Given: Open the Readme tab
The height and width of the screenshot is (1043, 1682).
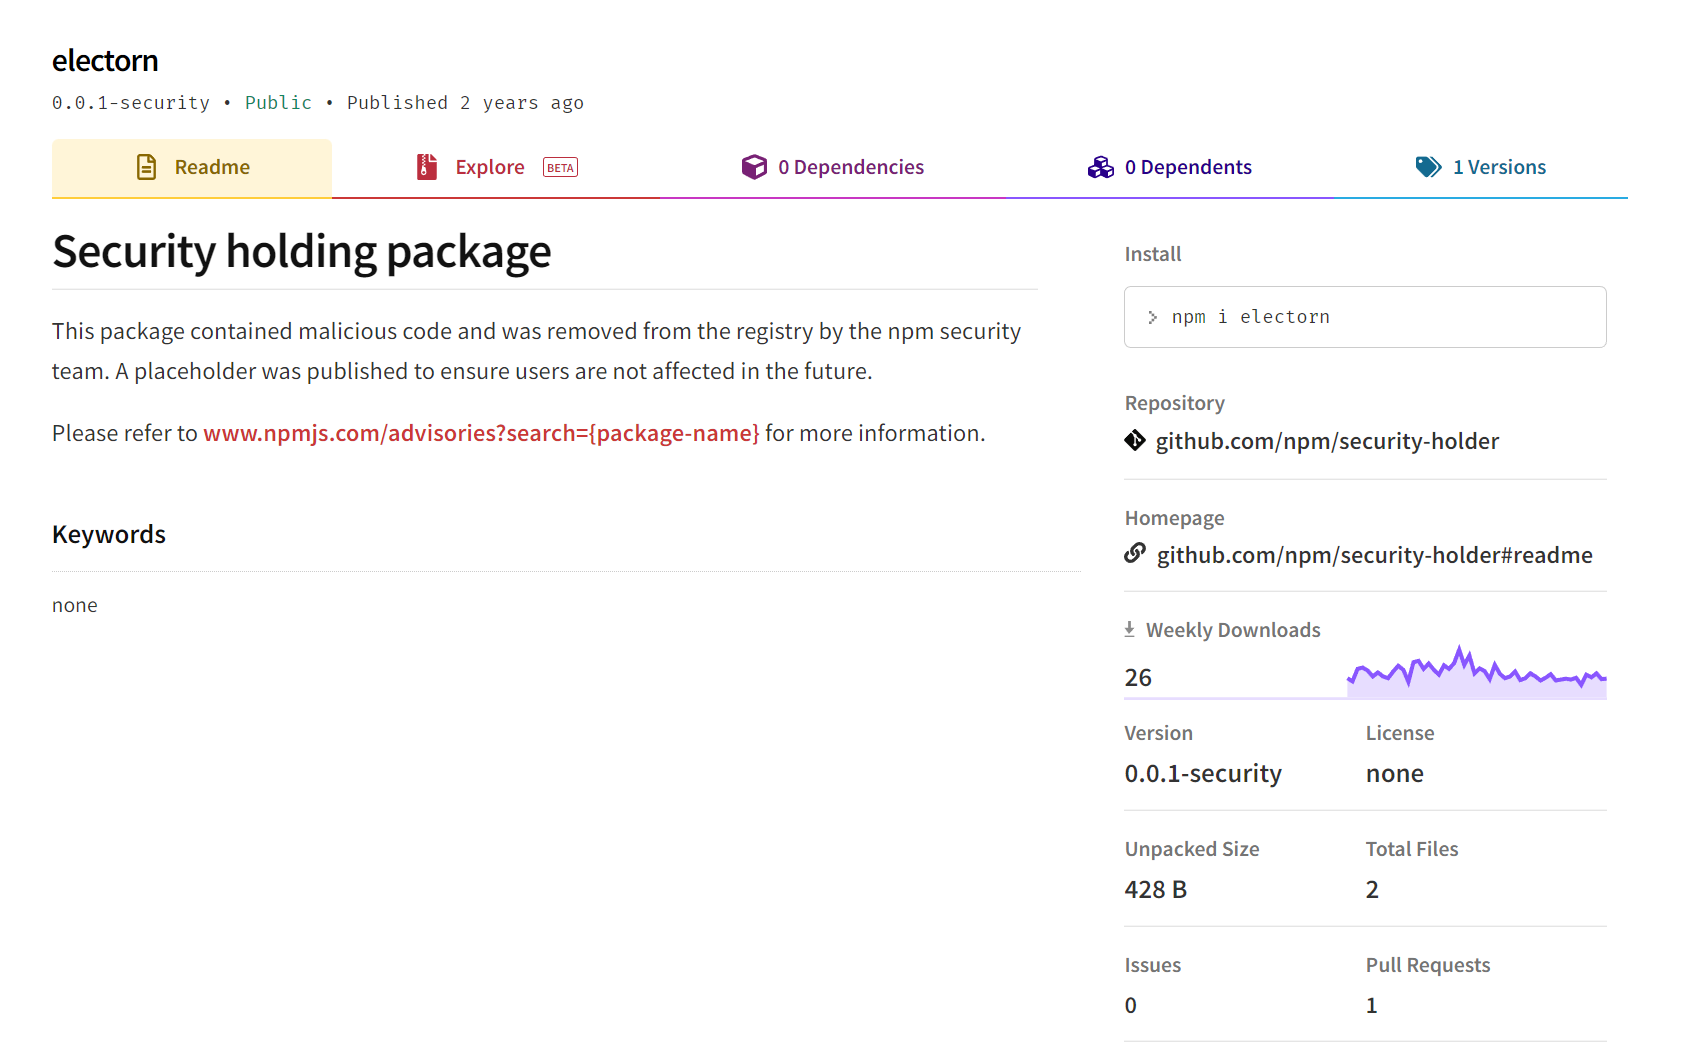Looking at the screenshot, I should click(192, 168).
